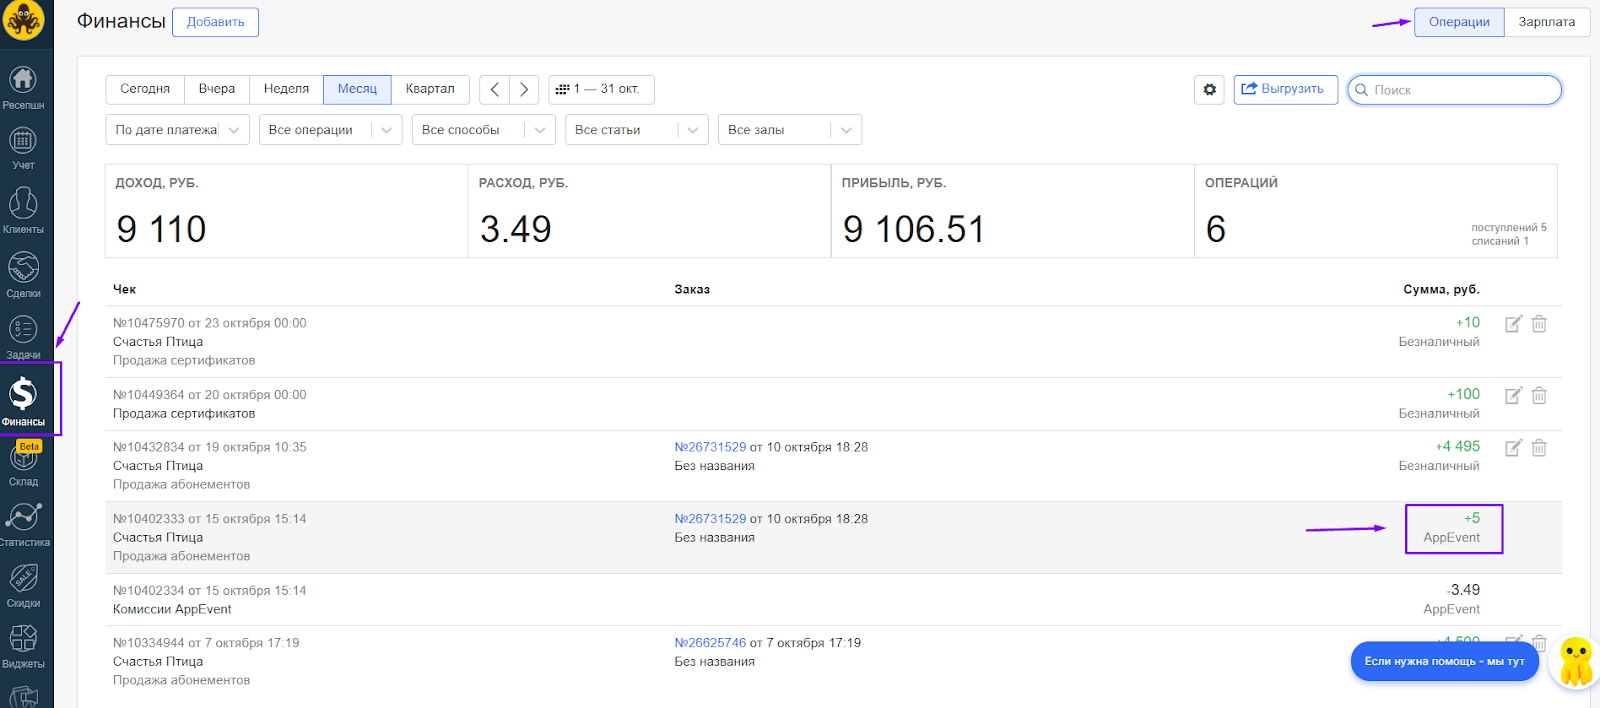1600x708 pixels.
Task: Edit the +100 operation with pencil icon
Action: pyautogui.click(x=1513, y=396)
